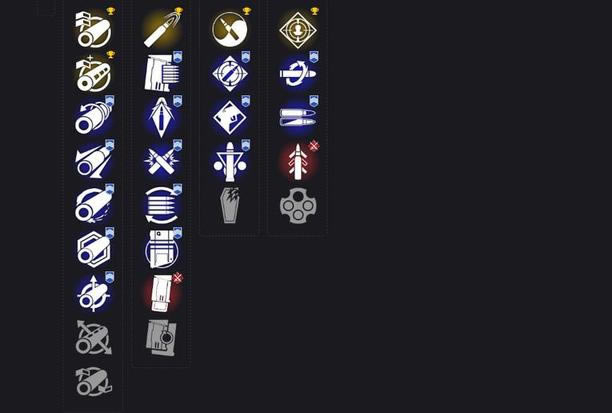This screenshot has height=413, width=612.
Task: Pick the barrel perk with crosshair and up arrow
Action: 94,294
